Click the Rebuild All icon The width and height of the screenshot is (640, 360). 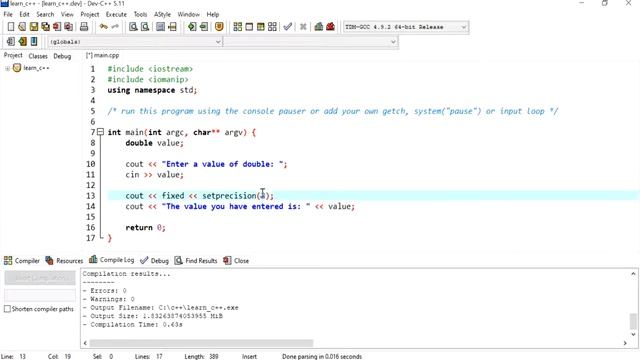pyautogui.click(x=272, y=27)
